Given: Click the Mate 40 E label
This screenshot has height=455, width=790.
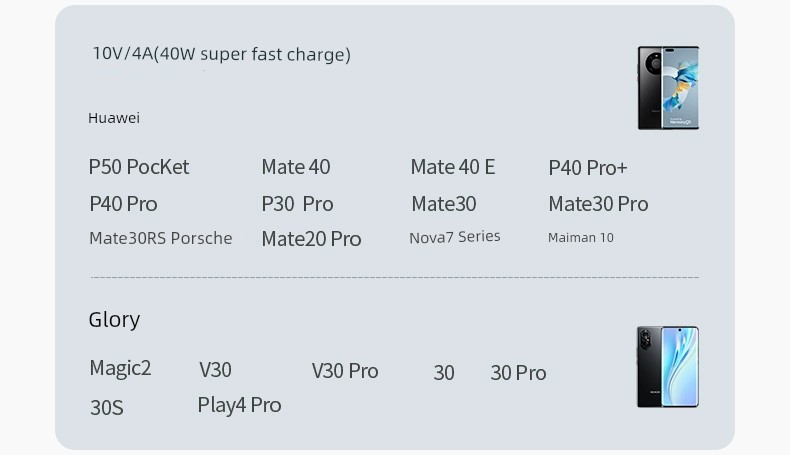Looking at the screenshot, I should (x=453, y=167).
